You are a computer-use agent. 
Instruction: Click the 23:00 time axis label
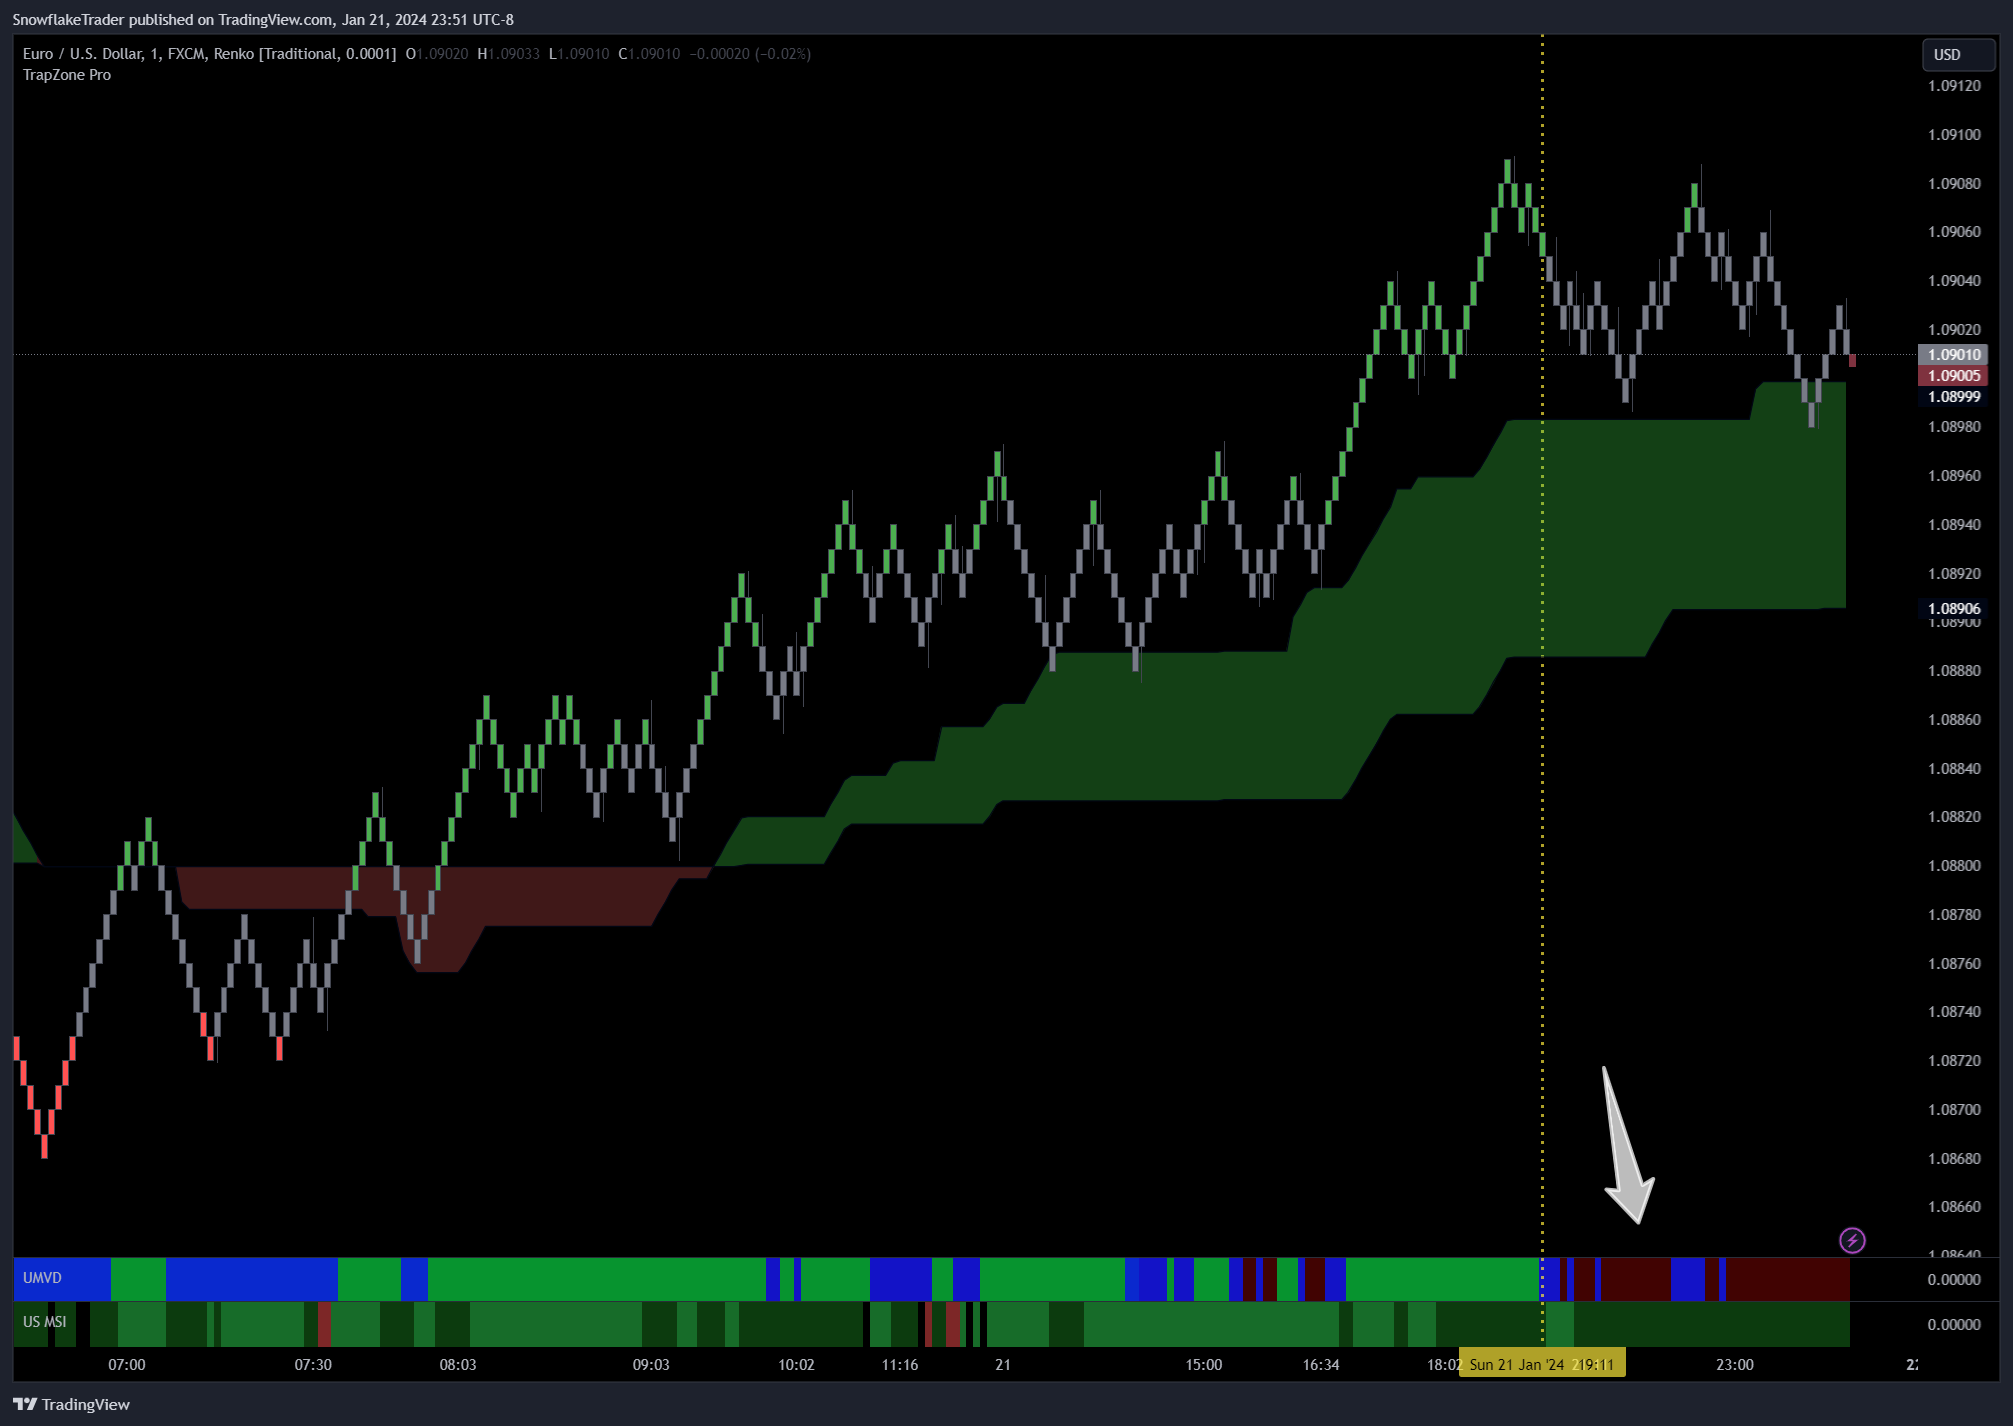(1735, 1364)
